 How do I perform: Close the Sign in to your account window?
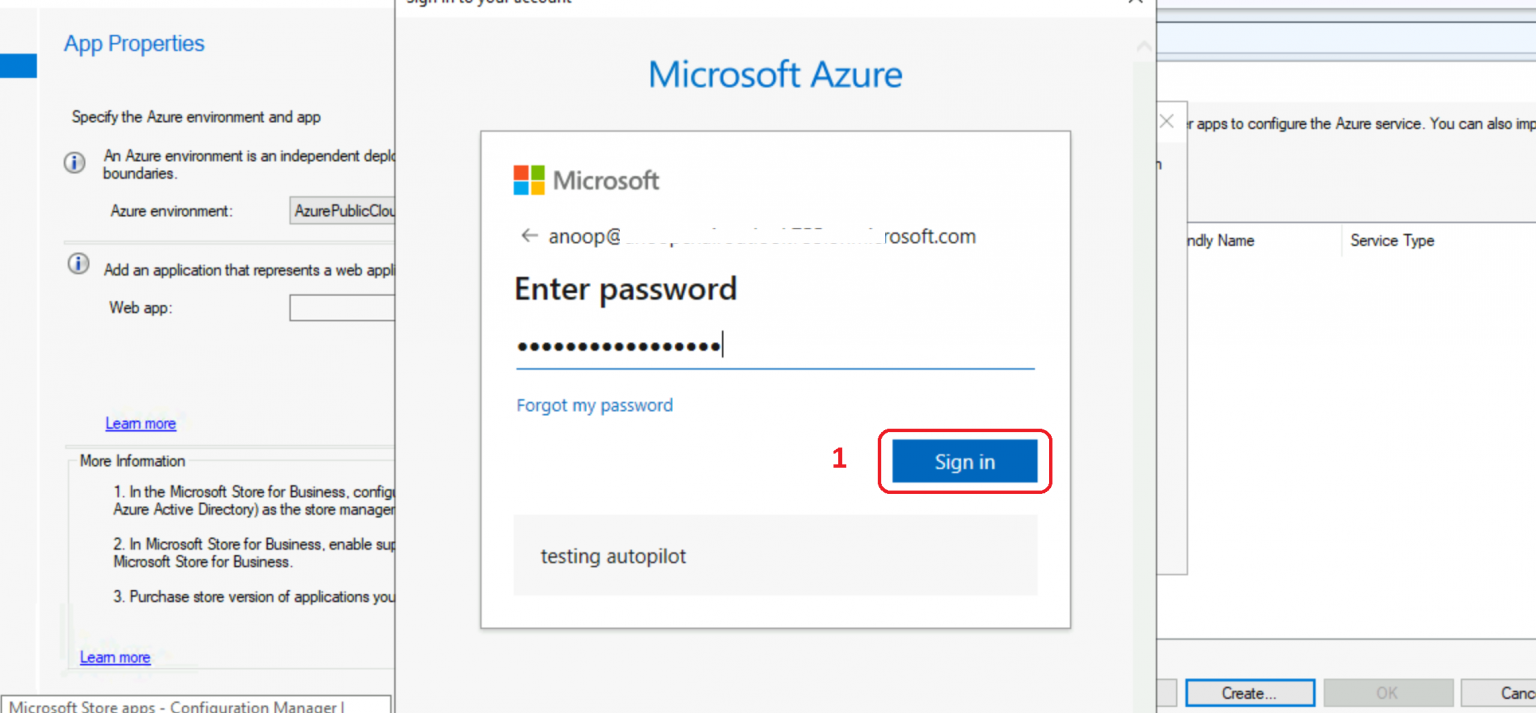(1135, 4)
